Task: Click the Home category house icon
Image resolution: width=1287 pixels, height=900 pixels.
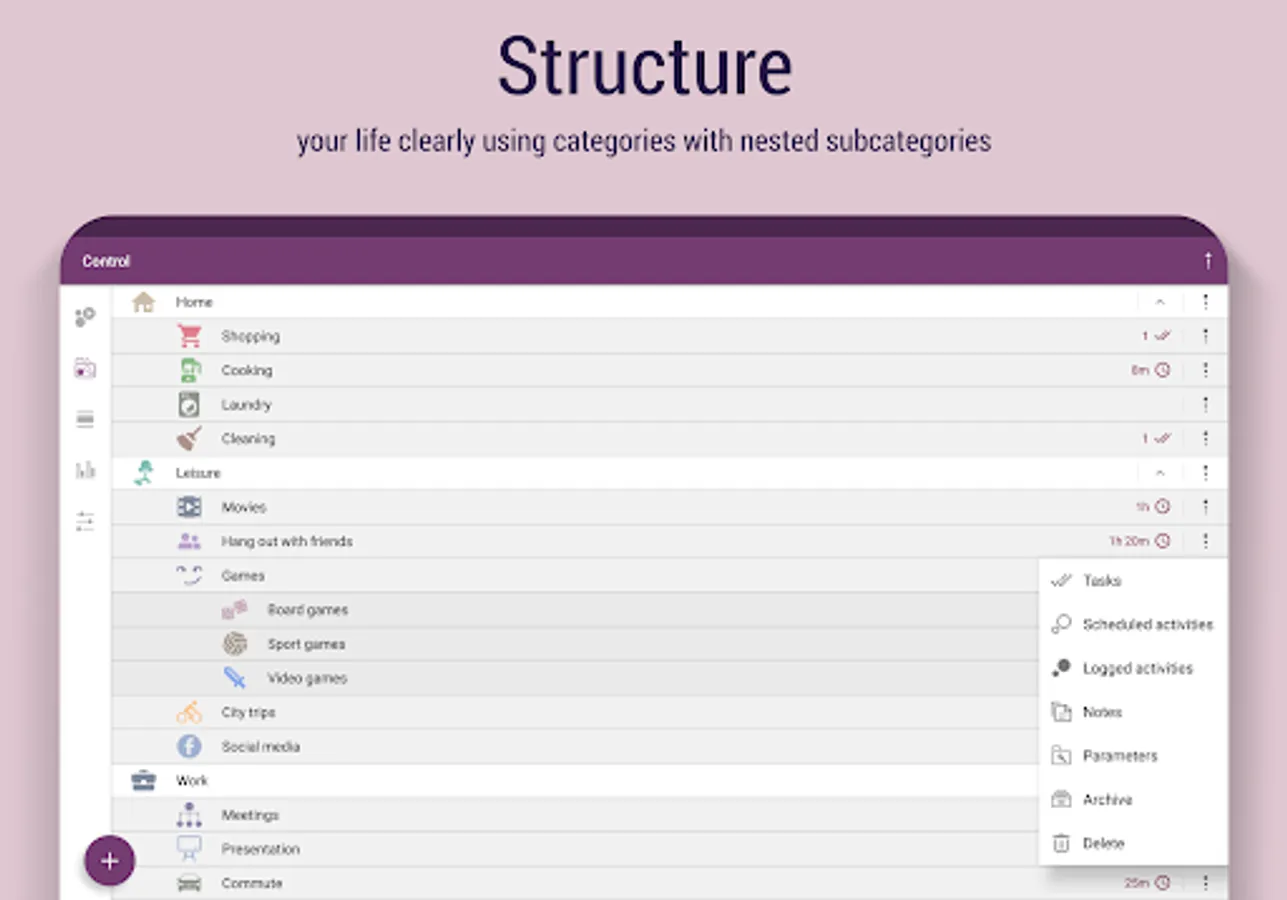Action: [x=144, y=302]
